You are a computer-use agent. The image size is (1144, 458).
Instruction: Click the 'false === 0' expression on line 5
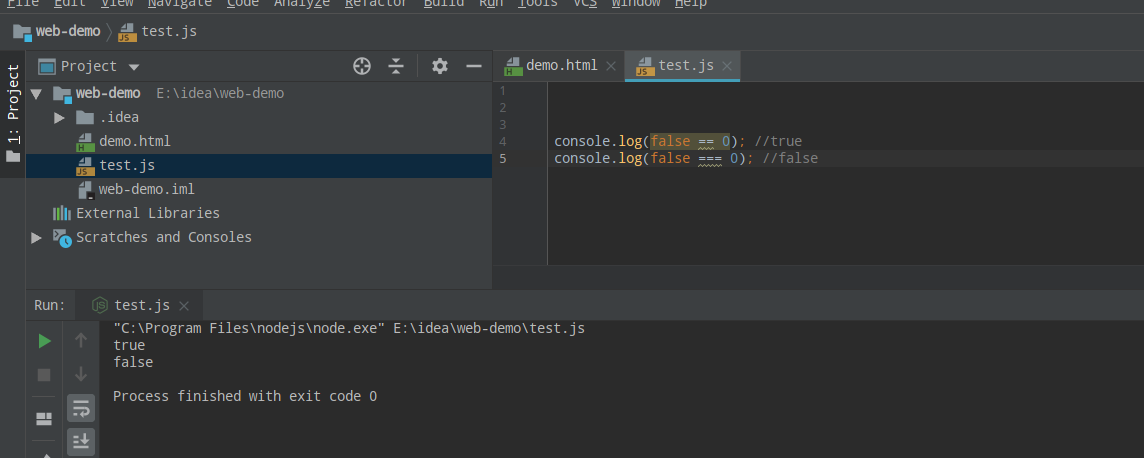click(x=694, y=158)
